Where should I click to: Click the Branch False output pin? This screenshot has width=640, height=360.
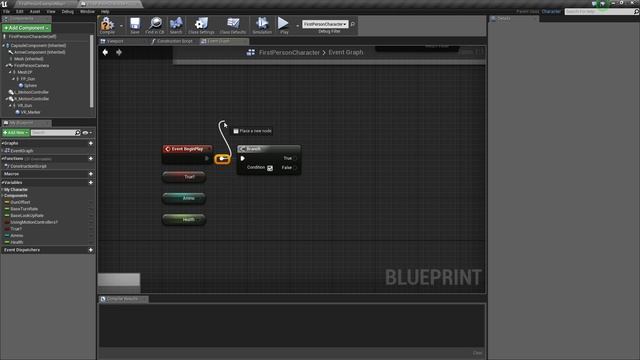295,168
